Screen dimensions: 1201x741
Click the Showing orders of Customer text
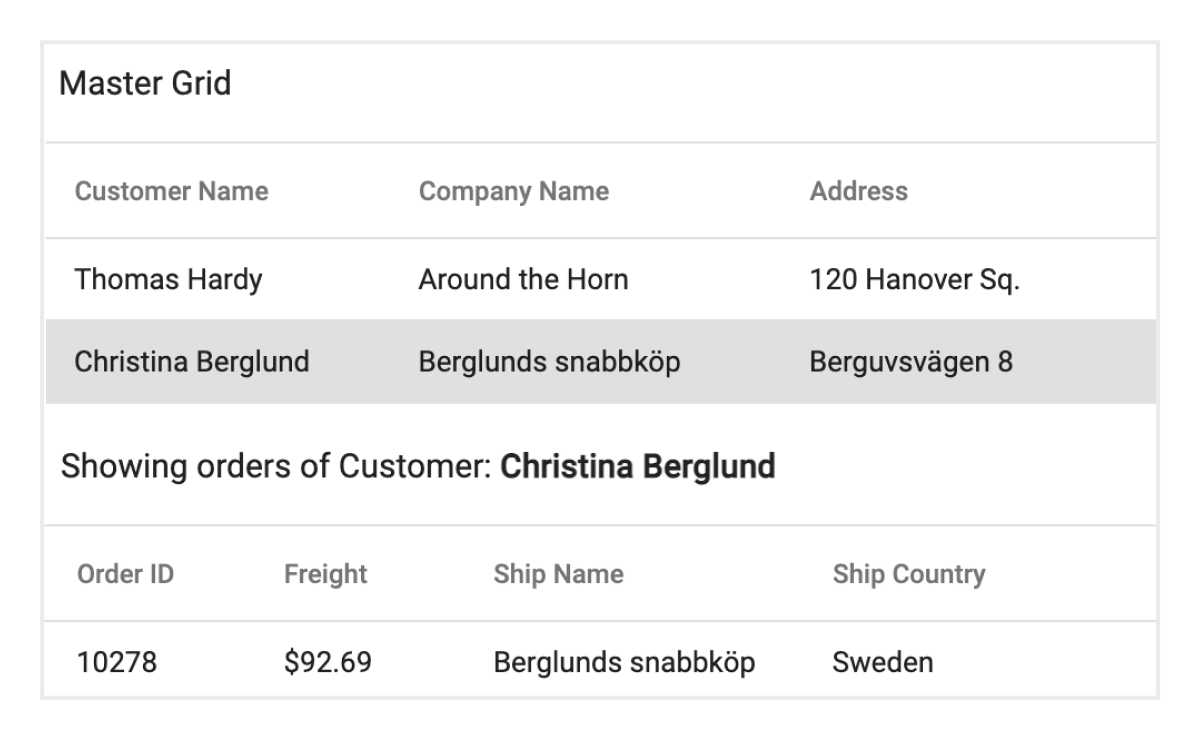[x=277, y=466]
